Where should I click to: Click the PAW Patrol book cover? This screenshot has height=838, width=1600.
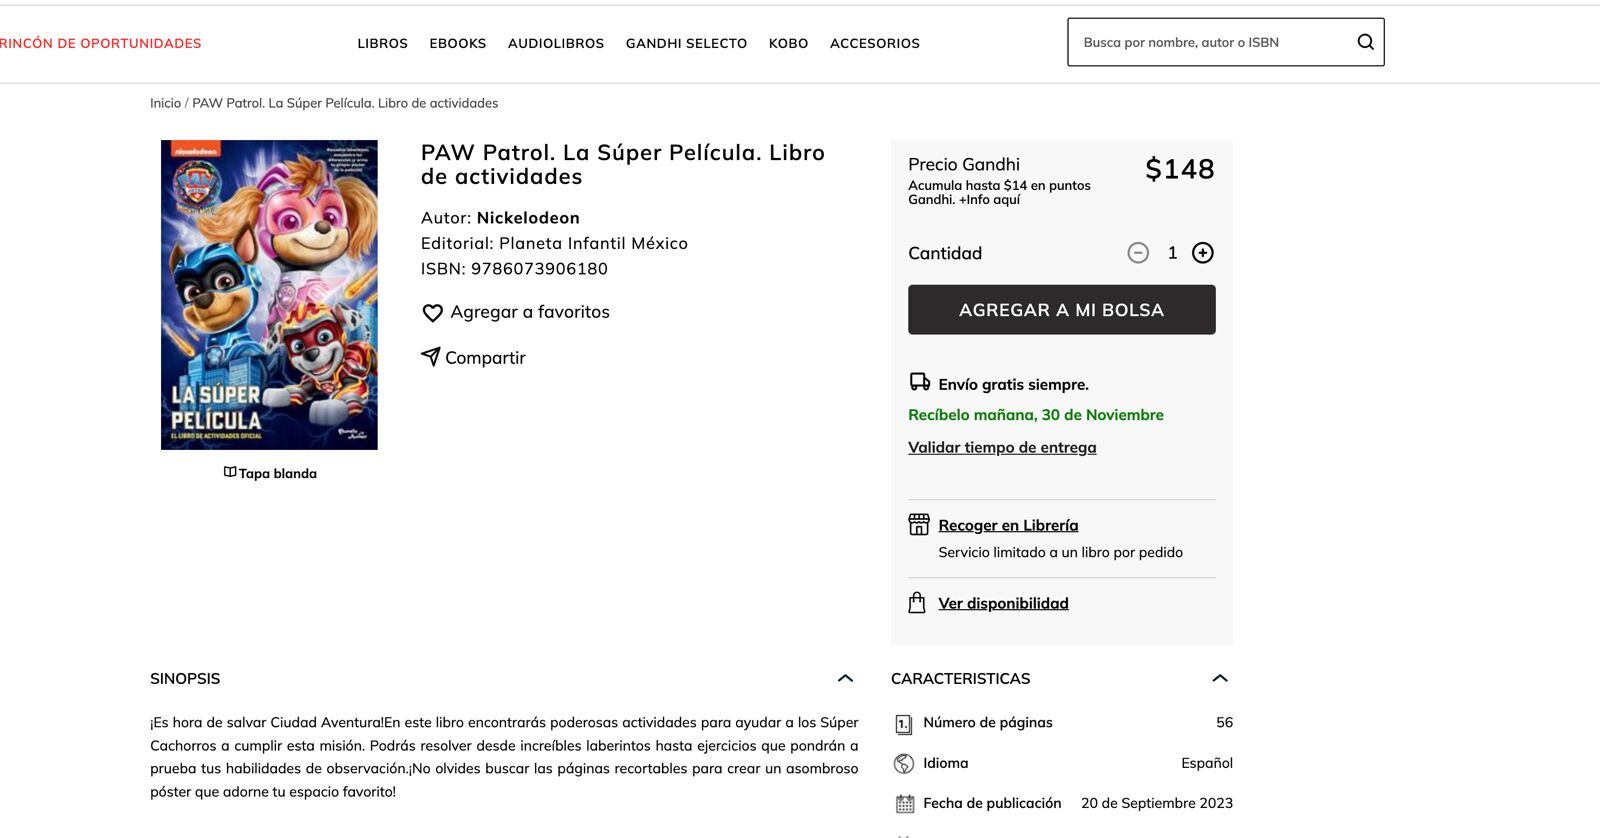pyautogui.click(x=269, y=295)
